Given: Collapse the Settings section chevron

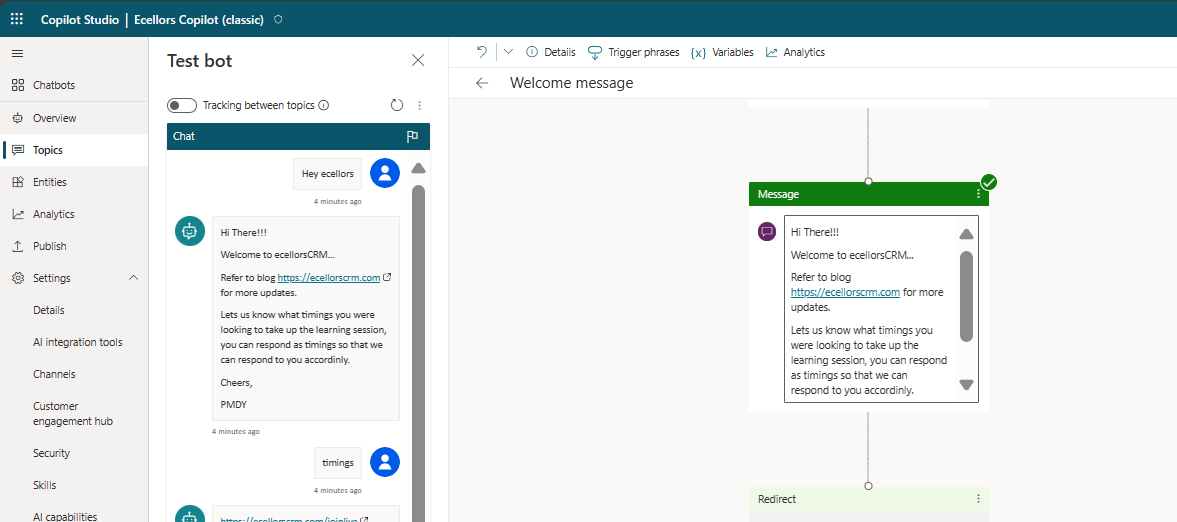Looking at the screenshot, I should pos(134,278).
